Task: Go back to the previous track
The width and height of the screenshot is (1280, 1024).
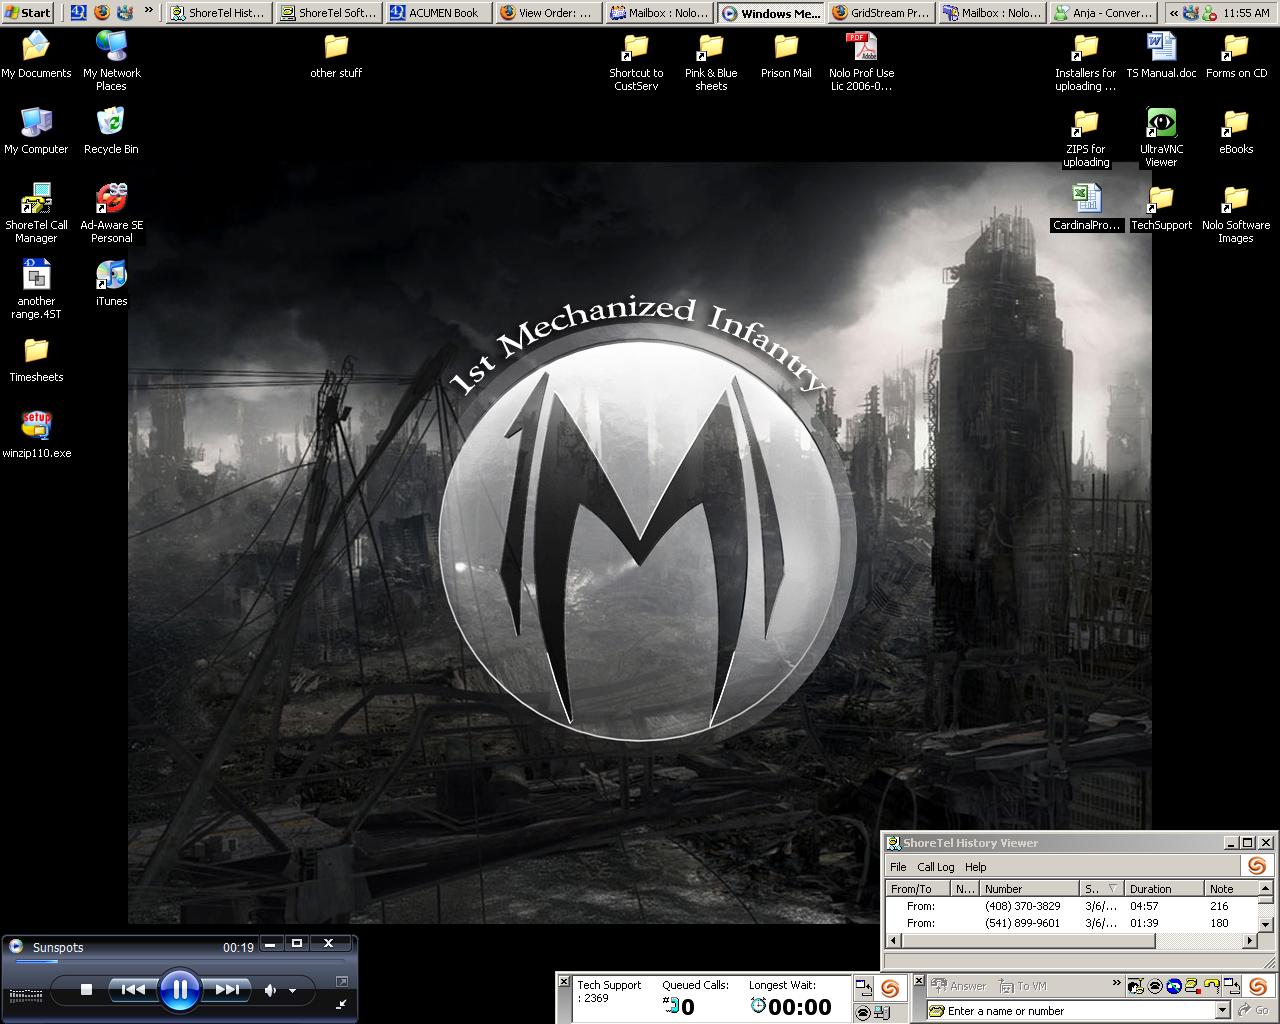Action: [133, 990]
